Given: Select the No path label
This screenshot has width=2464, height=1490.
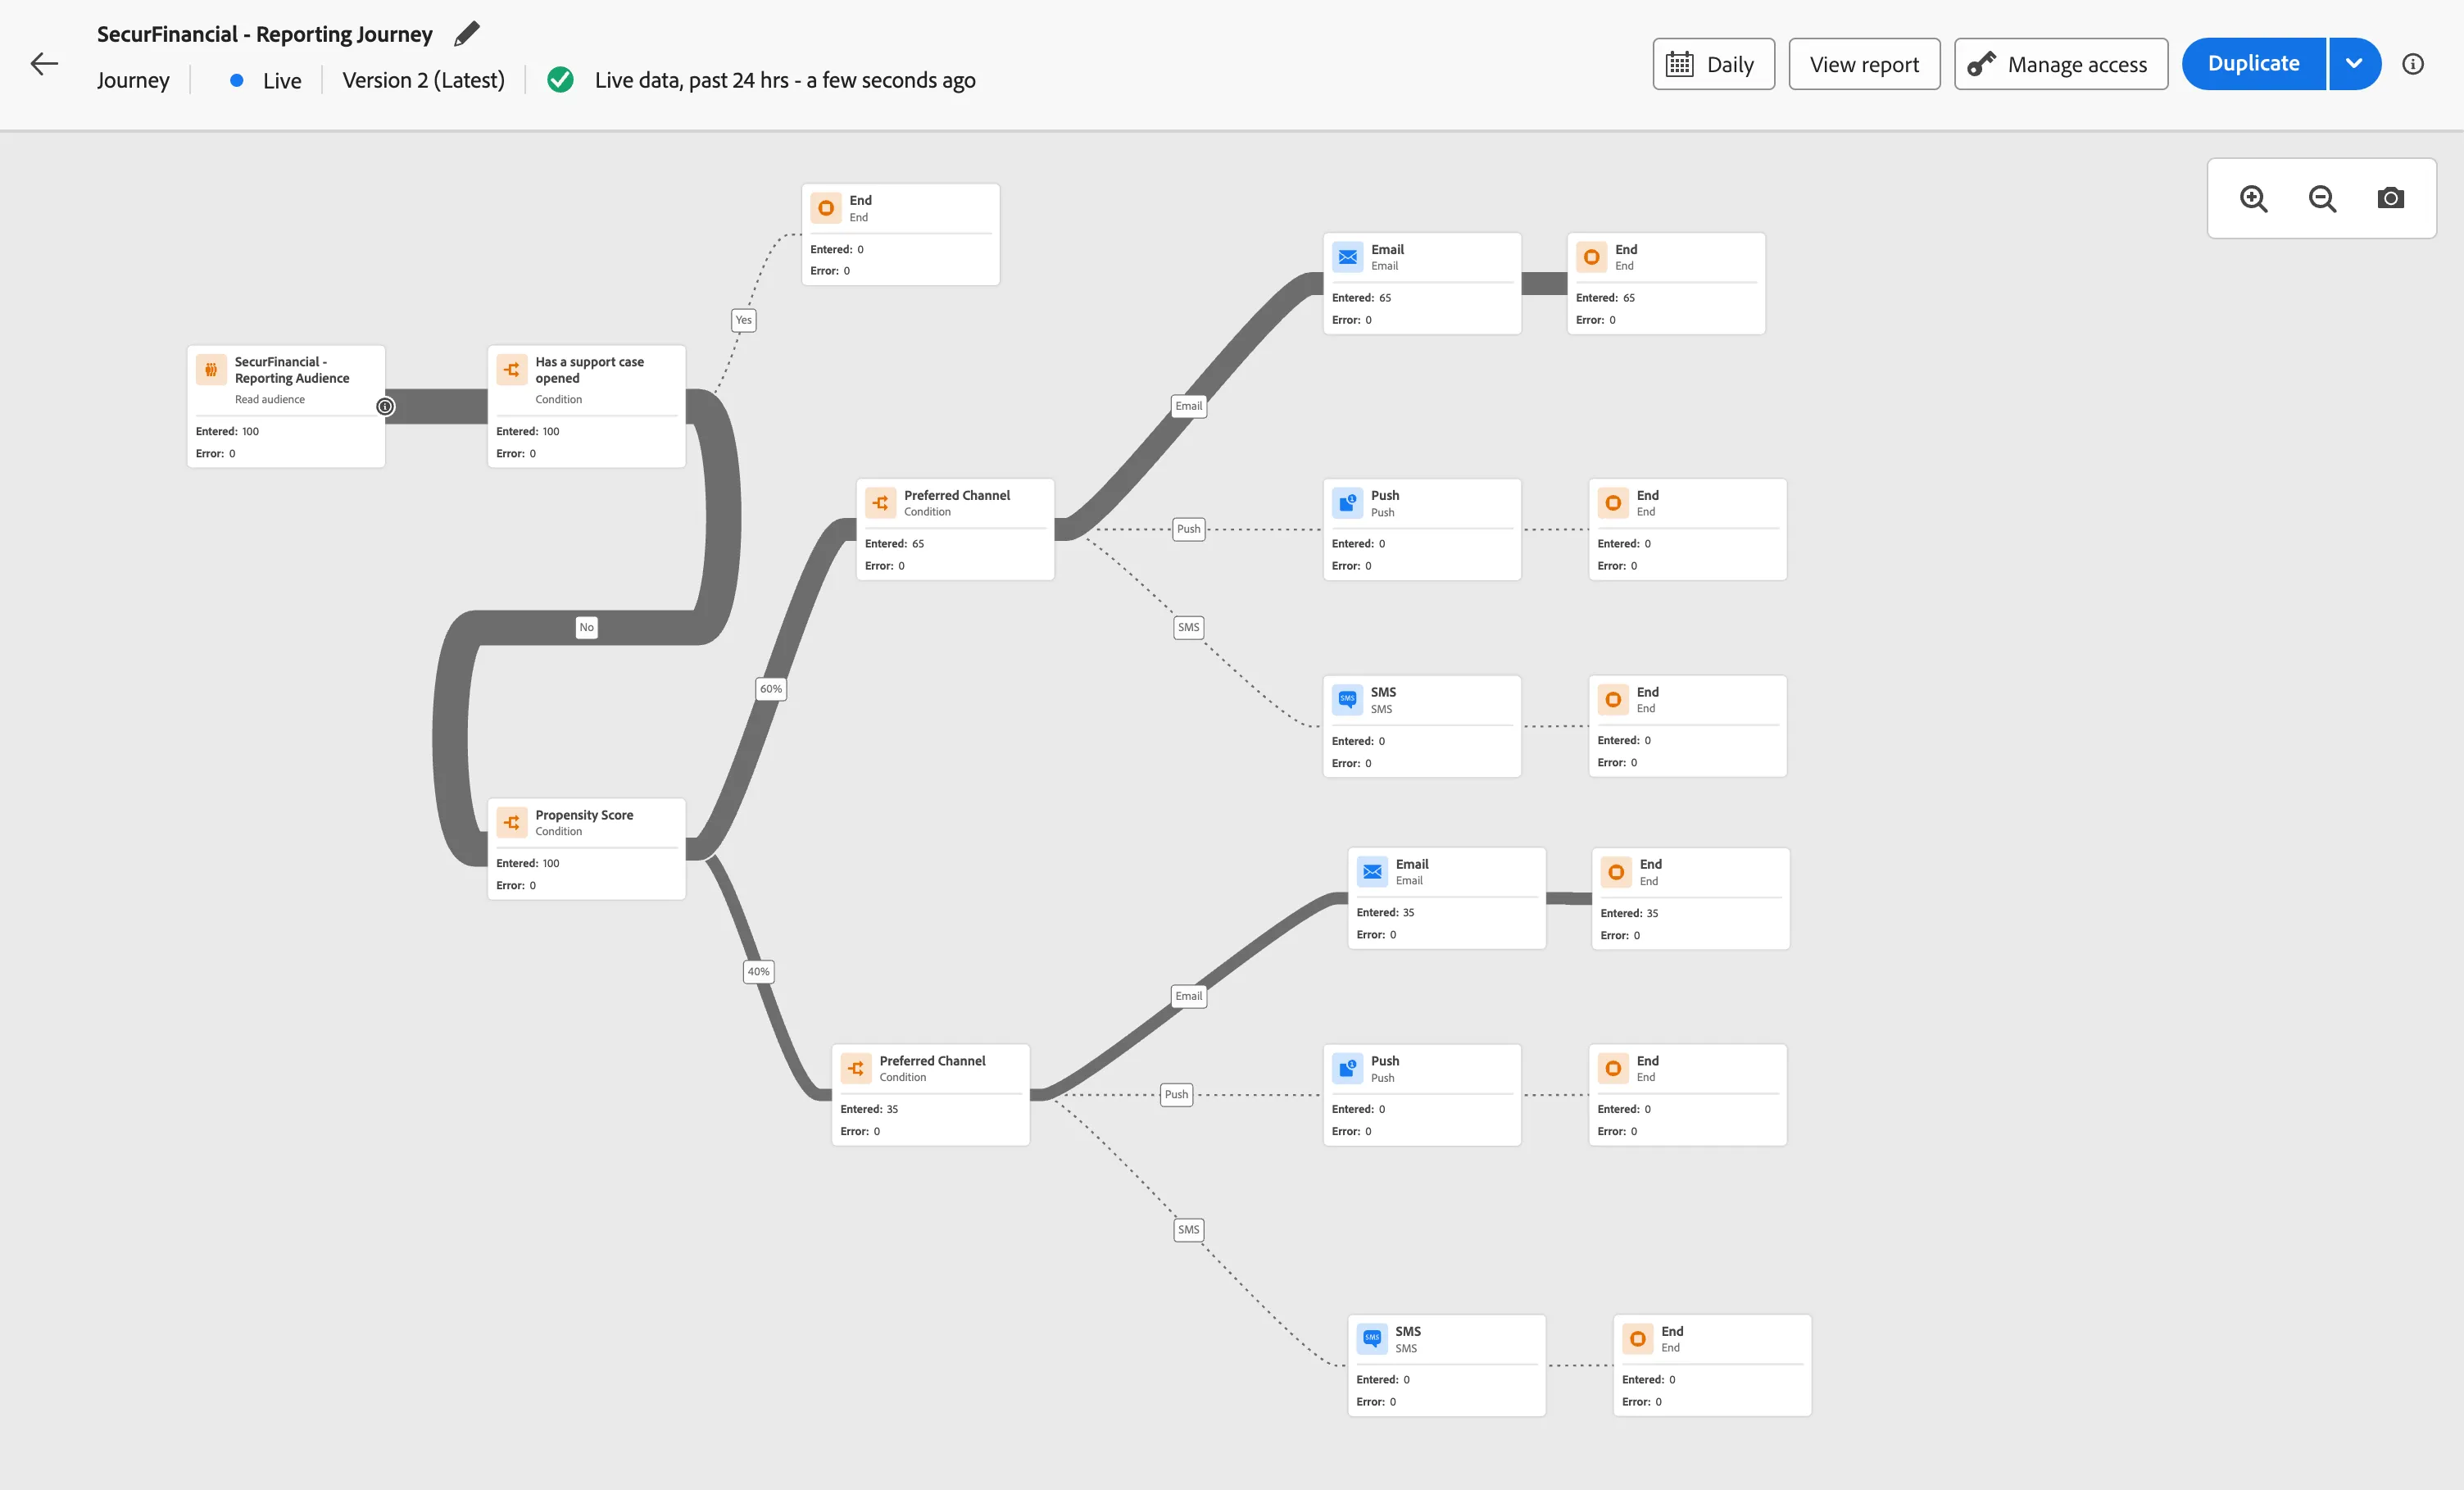Looking at the screenshot, I should (586, 627).
